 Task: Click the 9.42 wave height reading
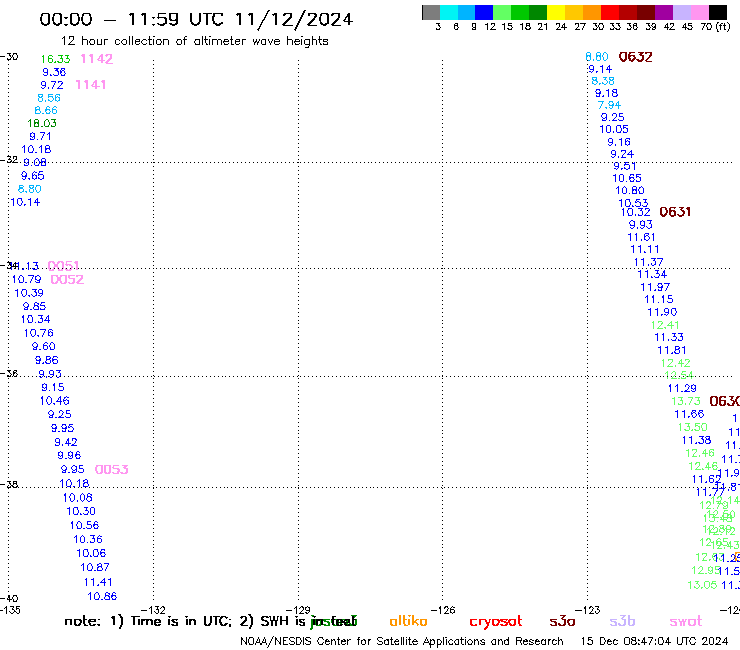point(66,442)
